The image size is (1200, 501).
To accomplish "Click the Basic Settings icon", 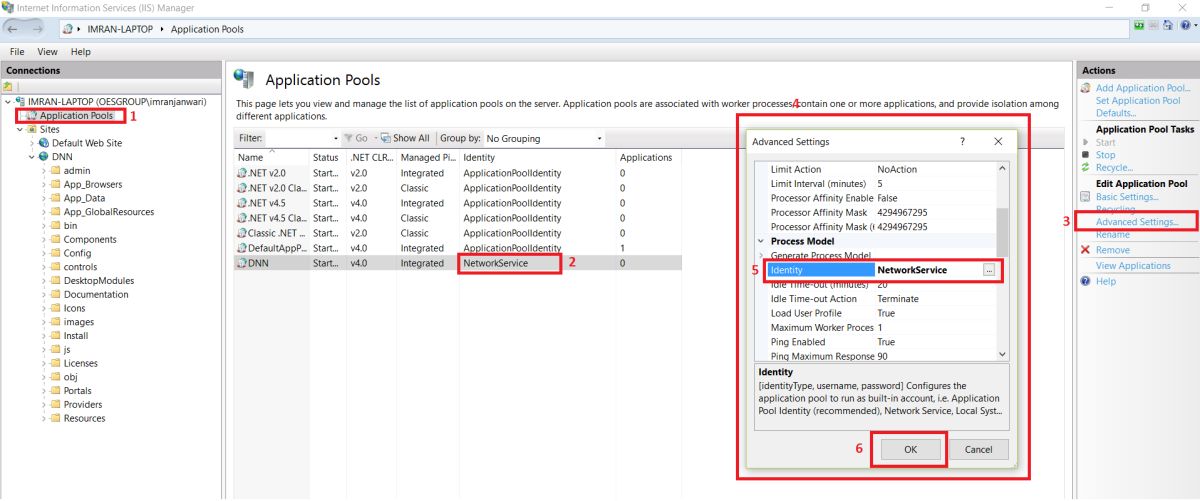I will click(x=1085, y=196).
